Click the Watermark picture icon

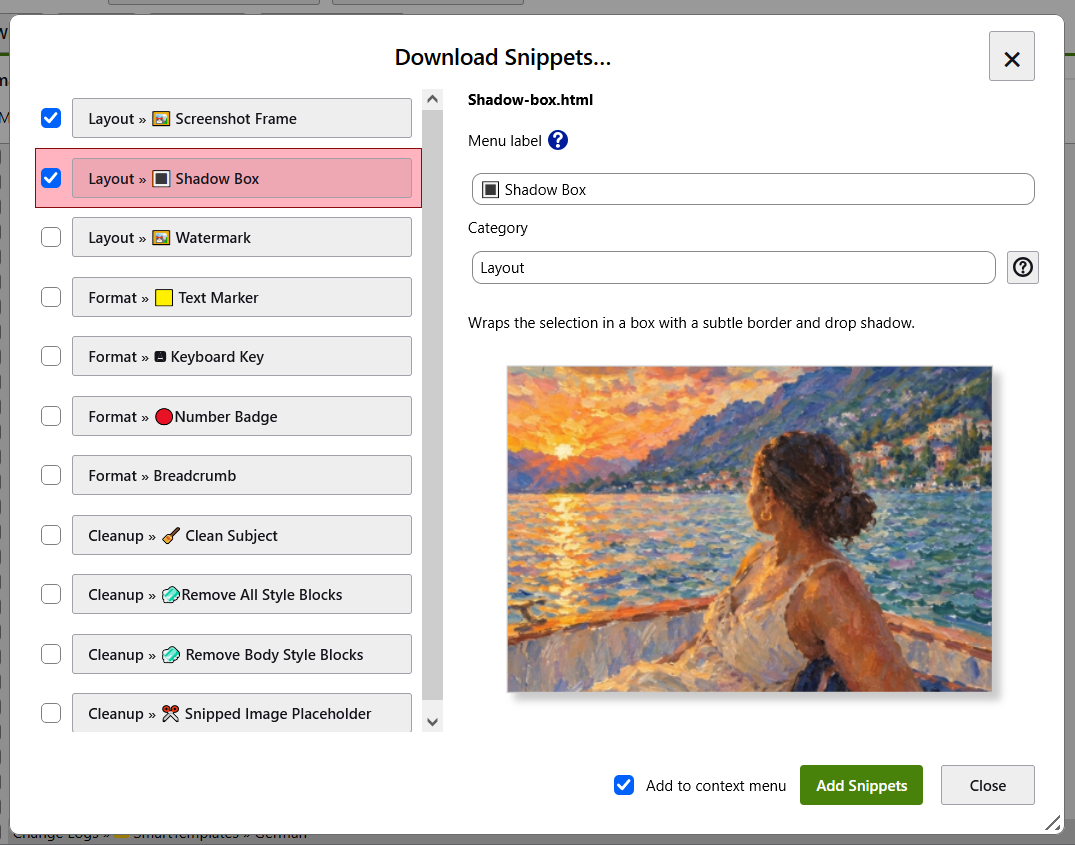[161, 238]
